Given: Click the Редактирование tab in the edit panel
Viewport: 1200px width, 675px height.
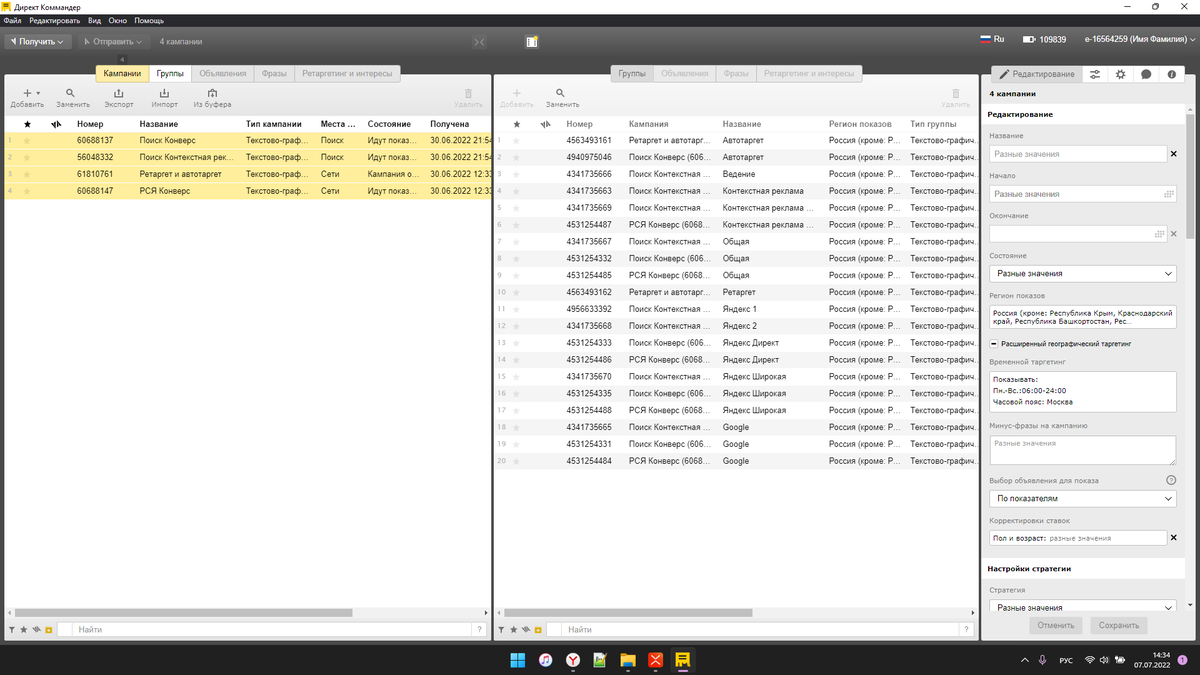Looking at the screenshot, I should click(1035, 74).
